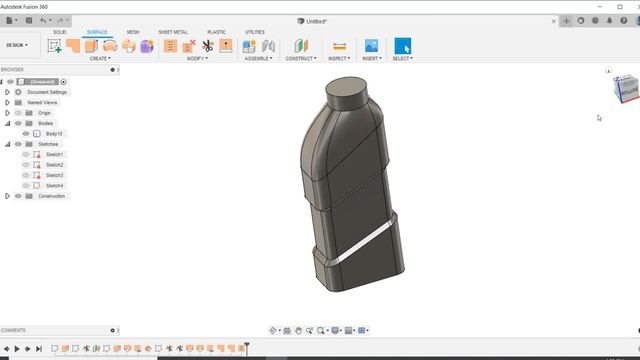Click the active SURFACE tab
This screenshot has width=640, height=360.
tap(97, 32)
